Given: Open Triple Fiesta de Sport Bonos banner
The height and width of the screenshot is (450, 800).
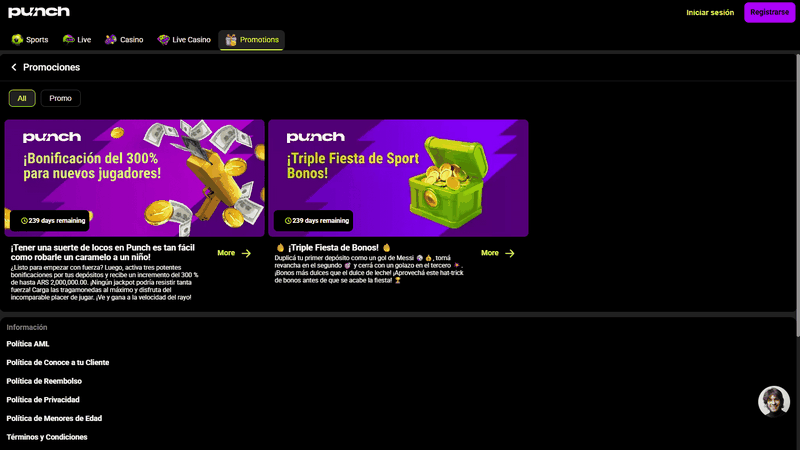Looking at the screenshot, I should coord(398,177).
